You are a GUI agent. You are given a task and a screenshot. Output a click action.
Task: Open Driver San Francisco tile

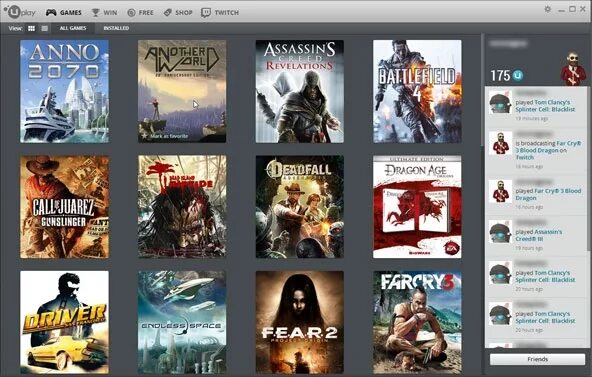[x=65, y=322]
